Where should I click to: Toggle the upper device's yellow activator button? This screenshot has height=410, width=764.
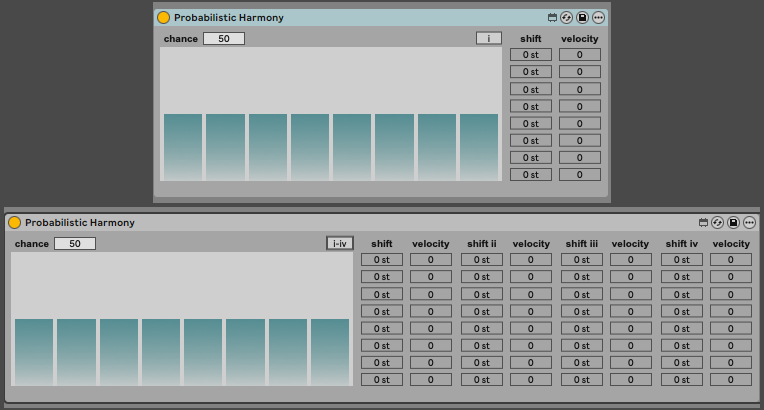pyautogui.click(x=163, y=18)
